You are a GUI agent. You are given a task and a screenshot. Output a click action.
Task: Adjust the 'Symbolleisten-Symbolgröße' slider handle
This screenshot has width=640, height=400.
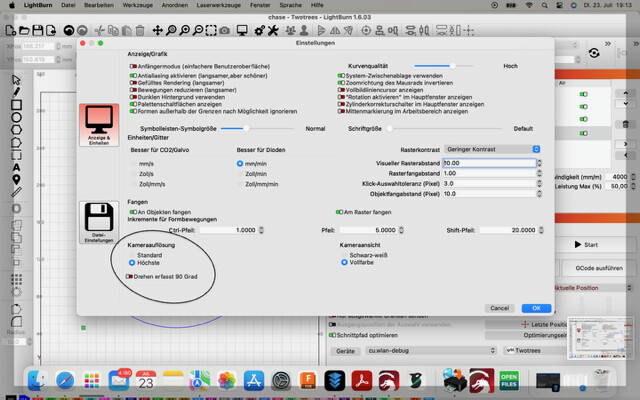point(246,129)
